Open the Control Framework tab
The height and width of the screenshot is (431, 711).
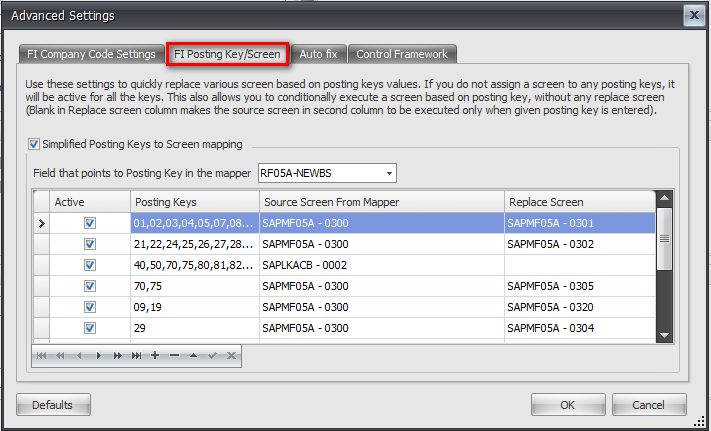[x=402, y=54]
